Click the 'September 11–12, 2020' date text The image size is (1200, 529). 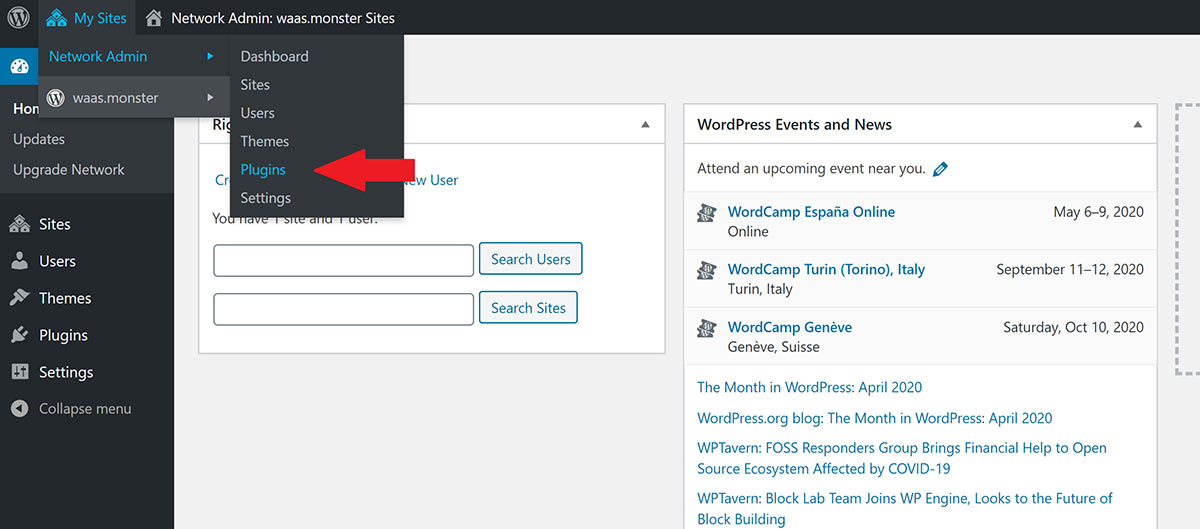click(x=1070, y=270)
